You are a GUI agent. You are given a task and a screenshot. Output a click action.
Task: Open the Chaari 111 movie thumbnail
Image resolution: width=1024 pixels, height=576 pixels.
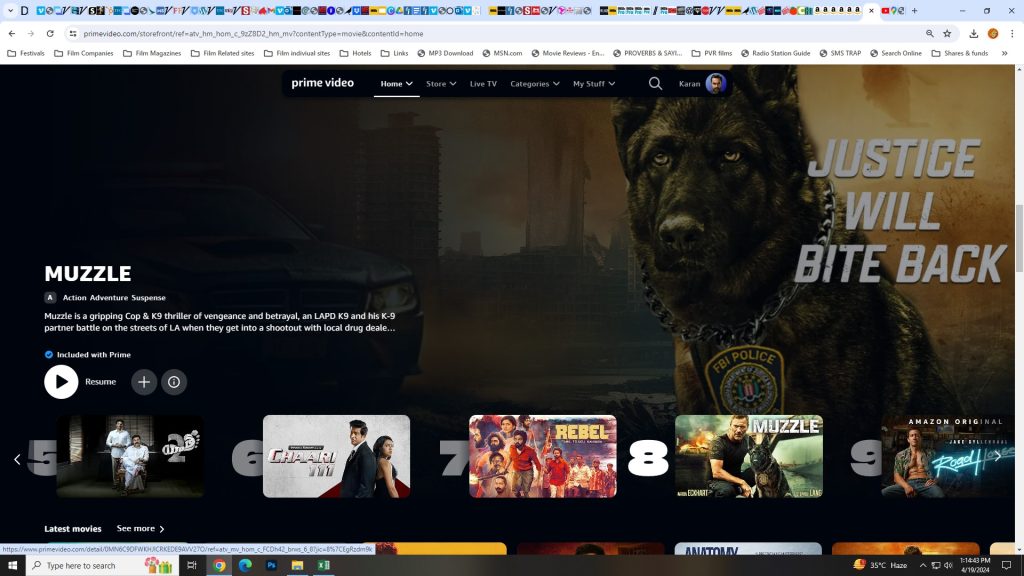[336, 456]
